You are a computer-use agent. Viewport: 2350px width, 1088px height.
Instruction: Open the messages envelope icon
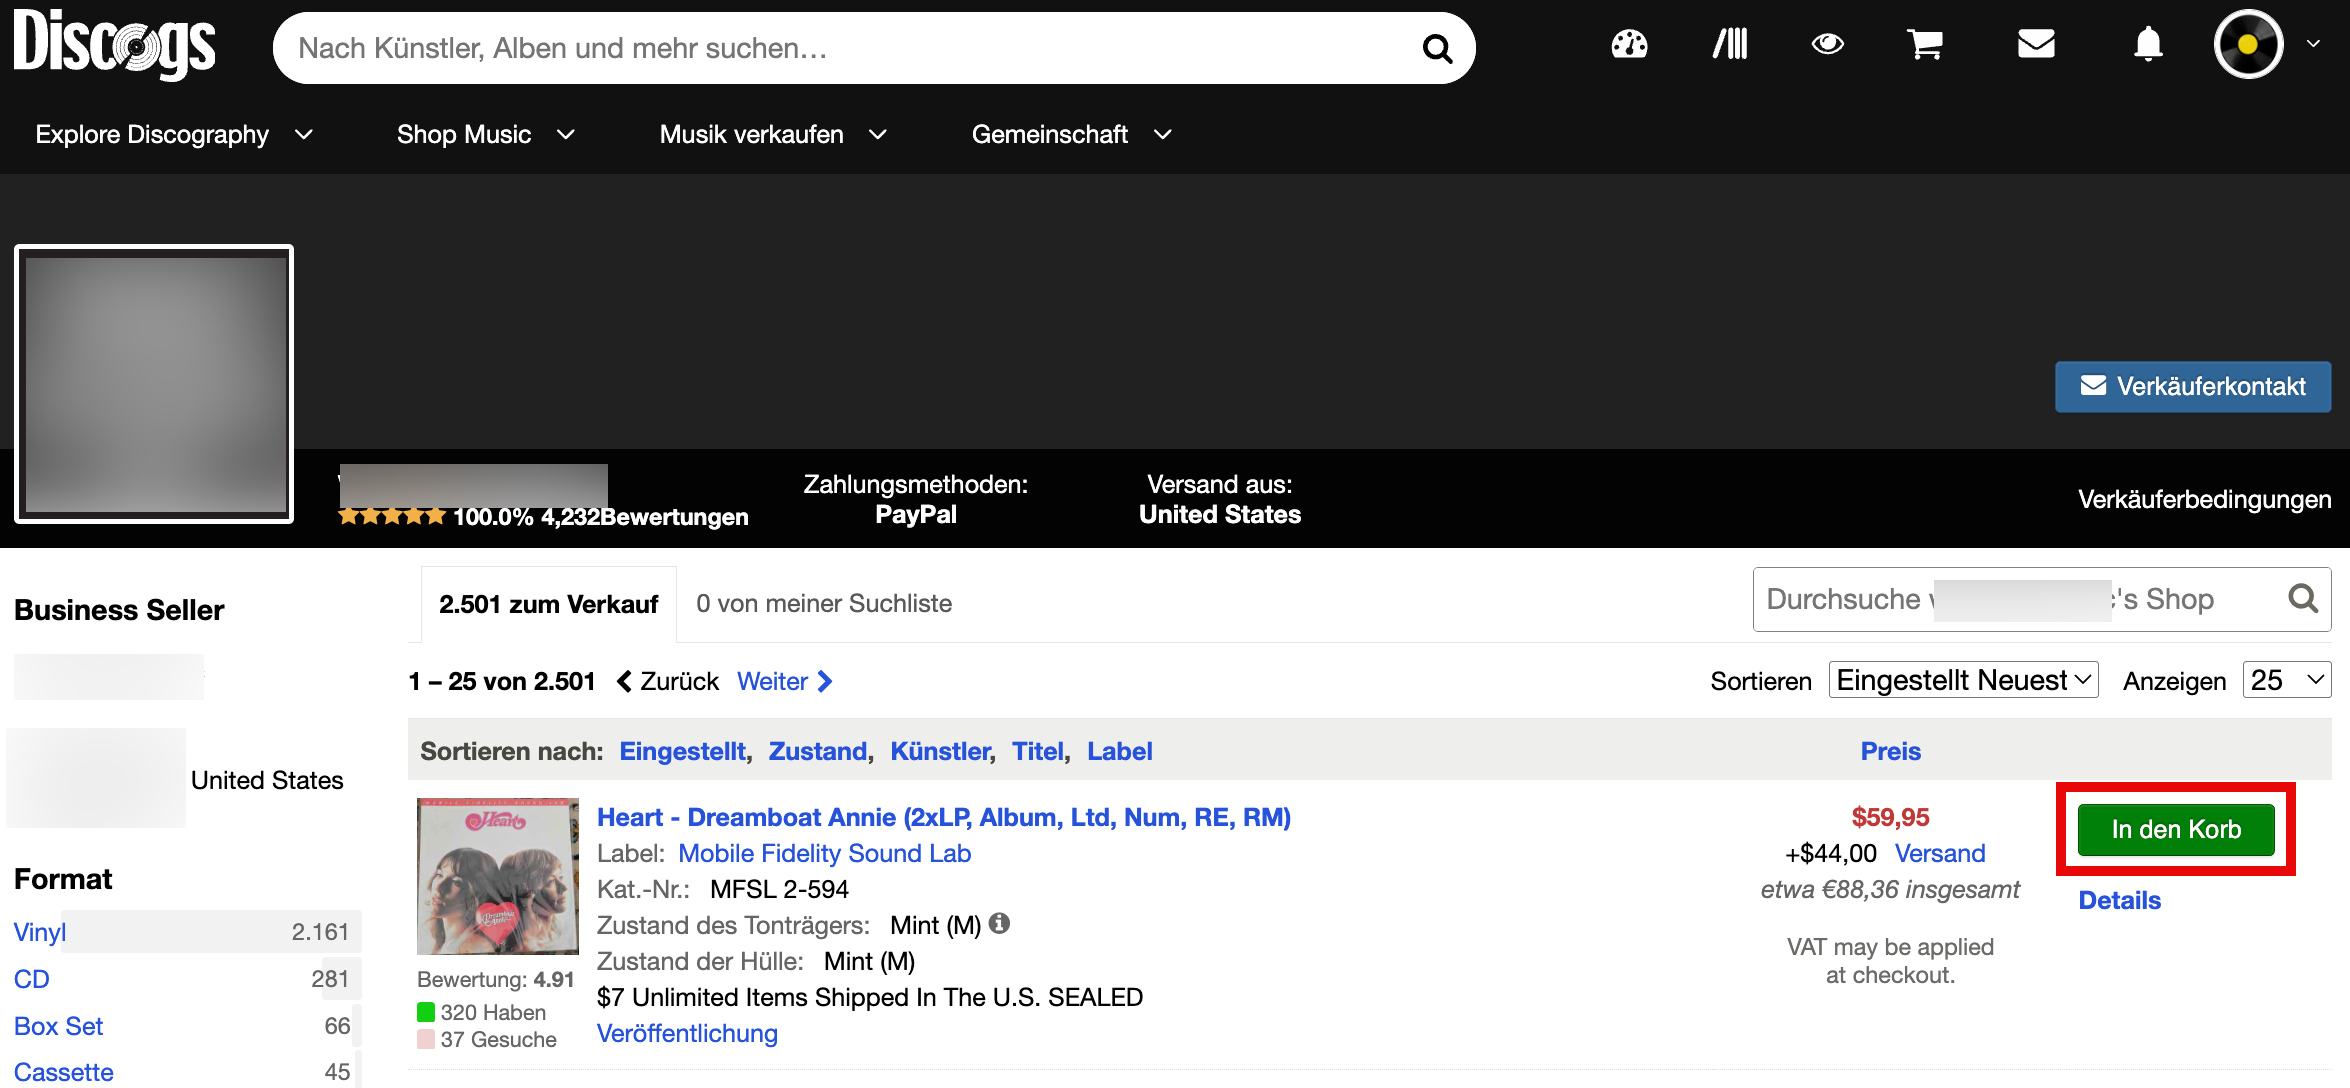[x=2036, y=44]
